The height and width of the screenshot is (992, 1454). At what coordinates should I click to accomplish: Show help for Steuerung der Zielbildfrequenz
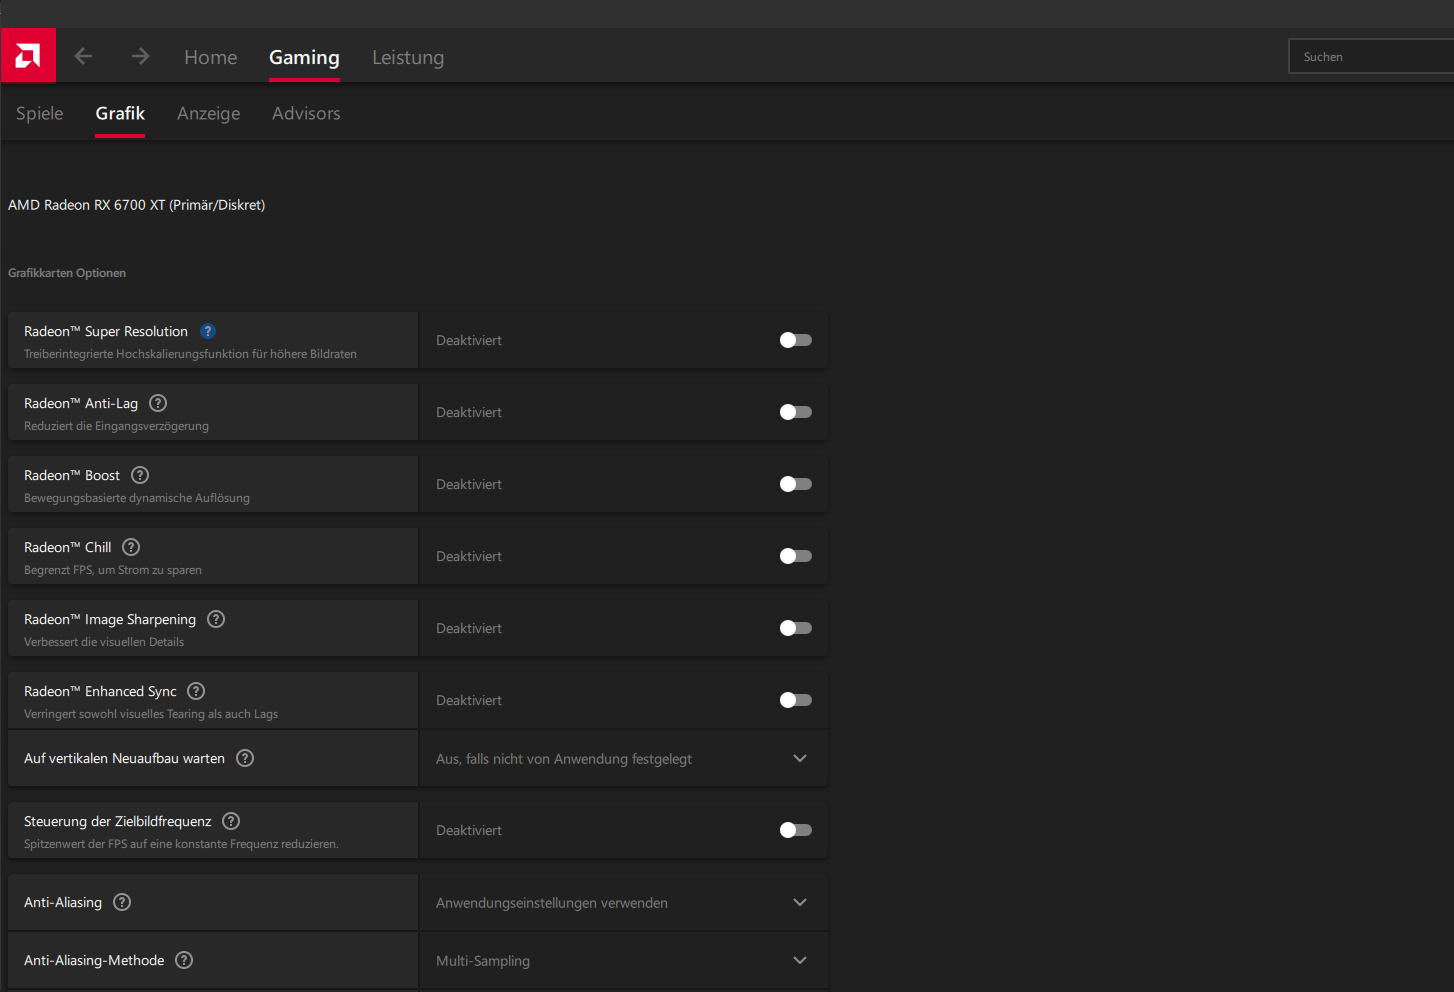231,821
